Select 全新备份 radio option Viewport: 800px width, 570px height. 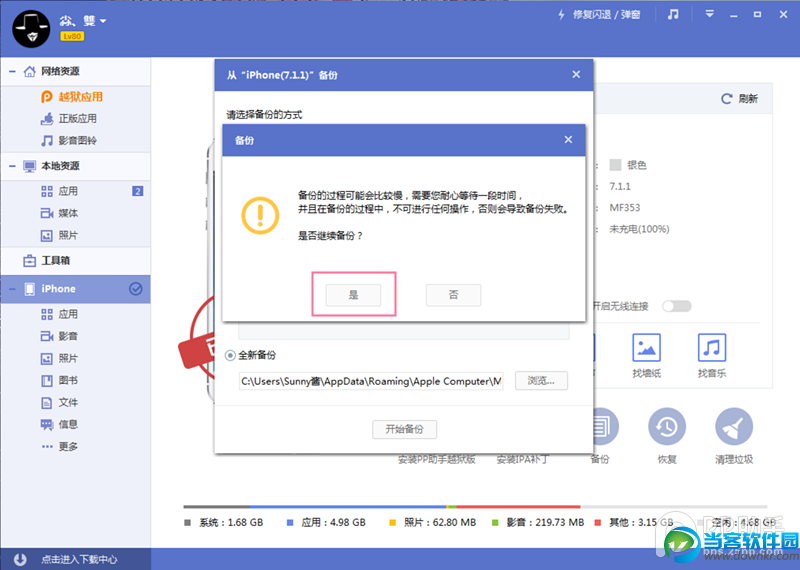[231, 355]
